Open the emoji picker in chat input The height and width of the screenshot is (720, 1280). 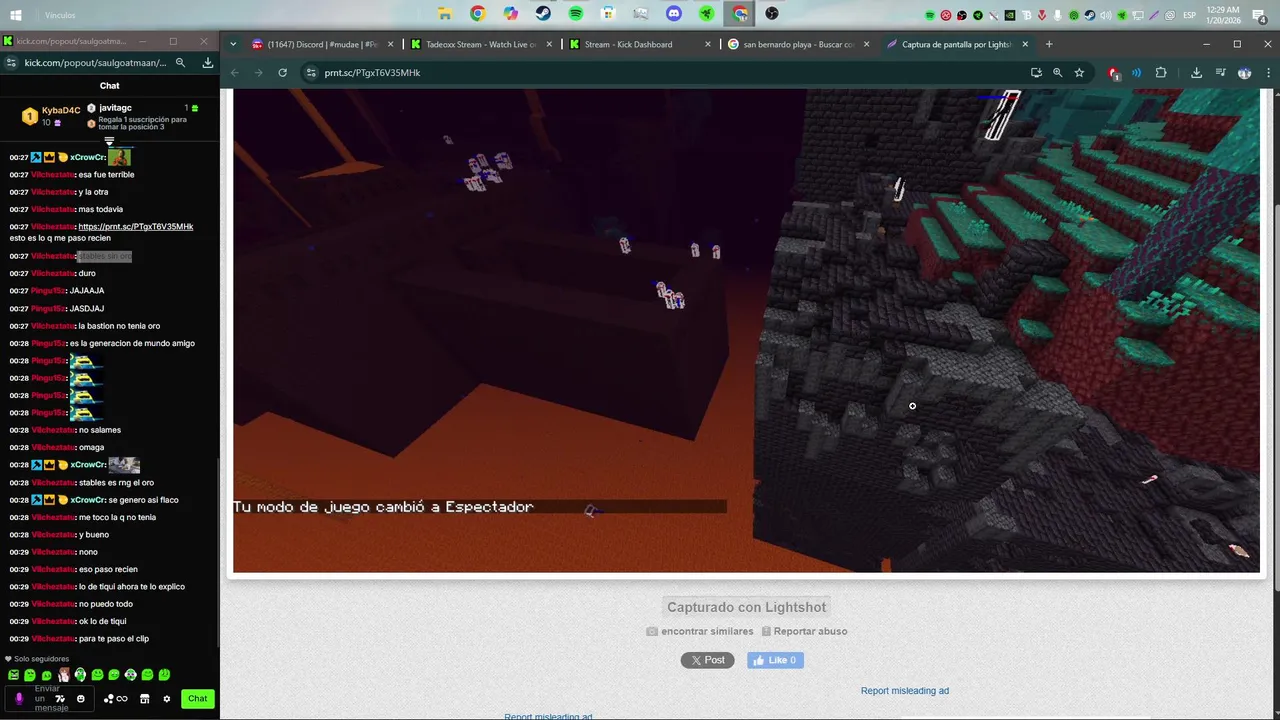[x=81, y=699]
